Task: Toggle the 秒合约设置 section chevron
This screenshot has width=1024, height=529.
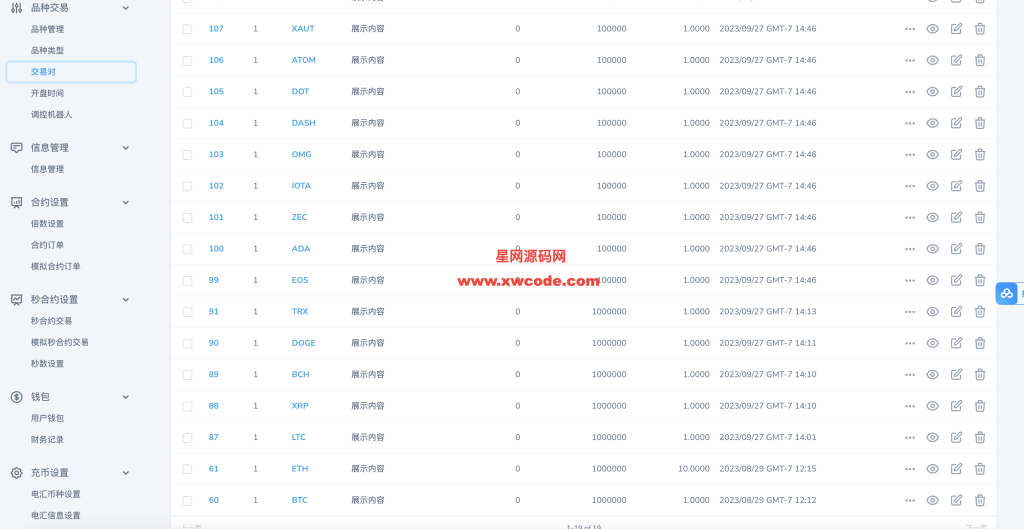Action: pos(125,299)
